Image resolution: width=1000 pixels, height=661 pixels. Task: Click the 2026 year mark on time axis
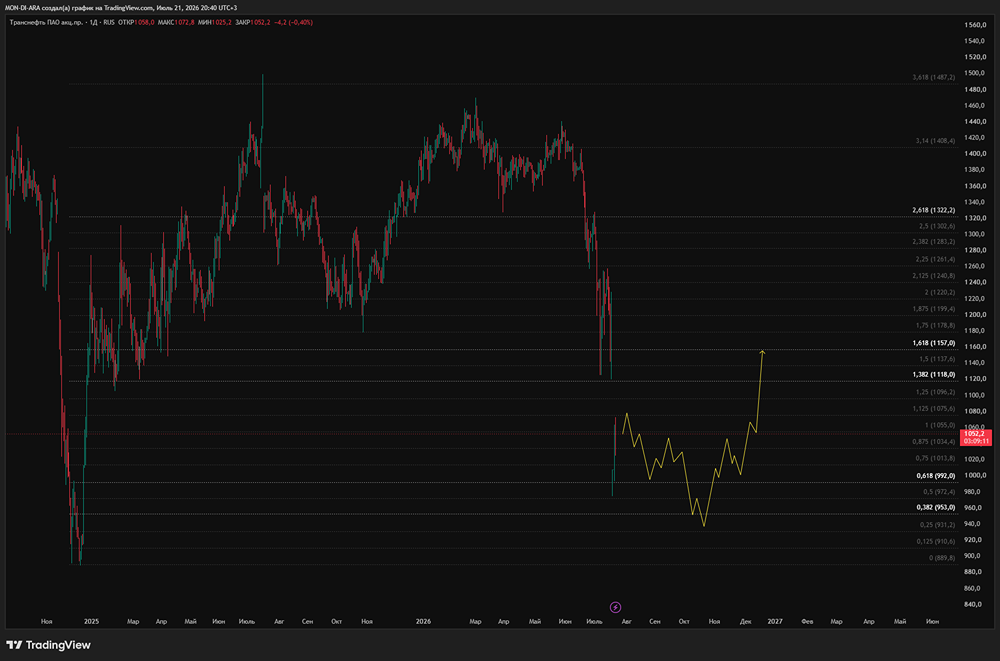pos(423,621)
